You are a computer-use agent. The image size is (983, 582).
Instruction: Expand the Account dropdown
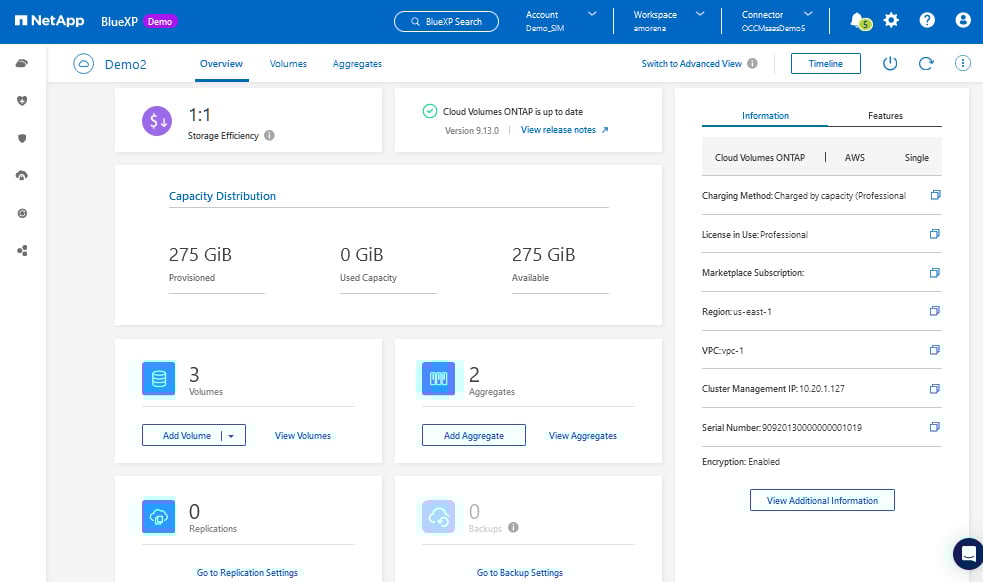(592, 15)
